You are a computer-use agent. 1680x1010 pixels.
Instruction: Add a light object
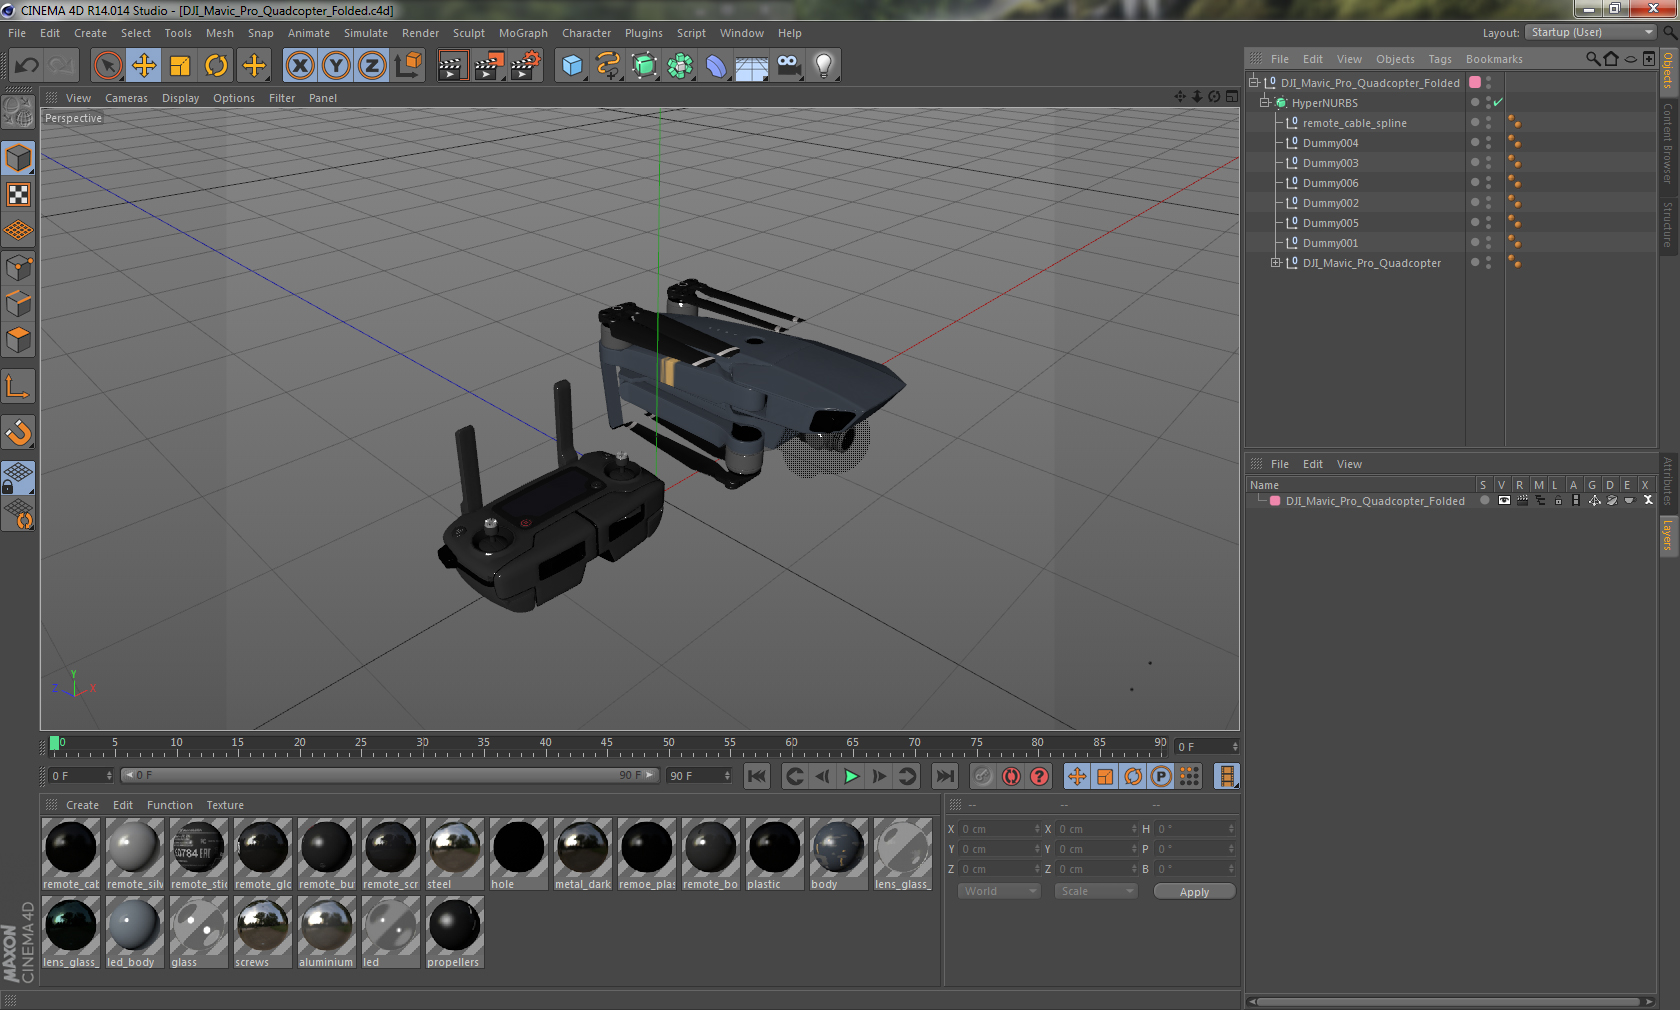(824, 66)
